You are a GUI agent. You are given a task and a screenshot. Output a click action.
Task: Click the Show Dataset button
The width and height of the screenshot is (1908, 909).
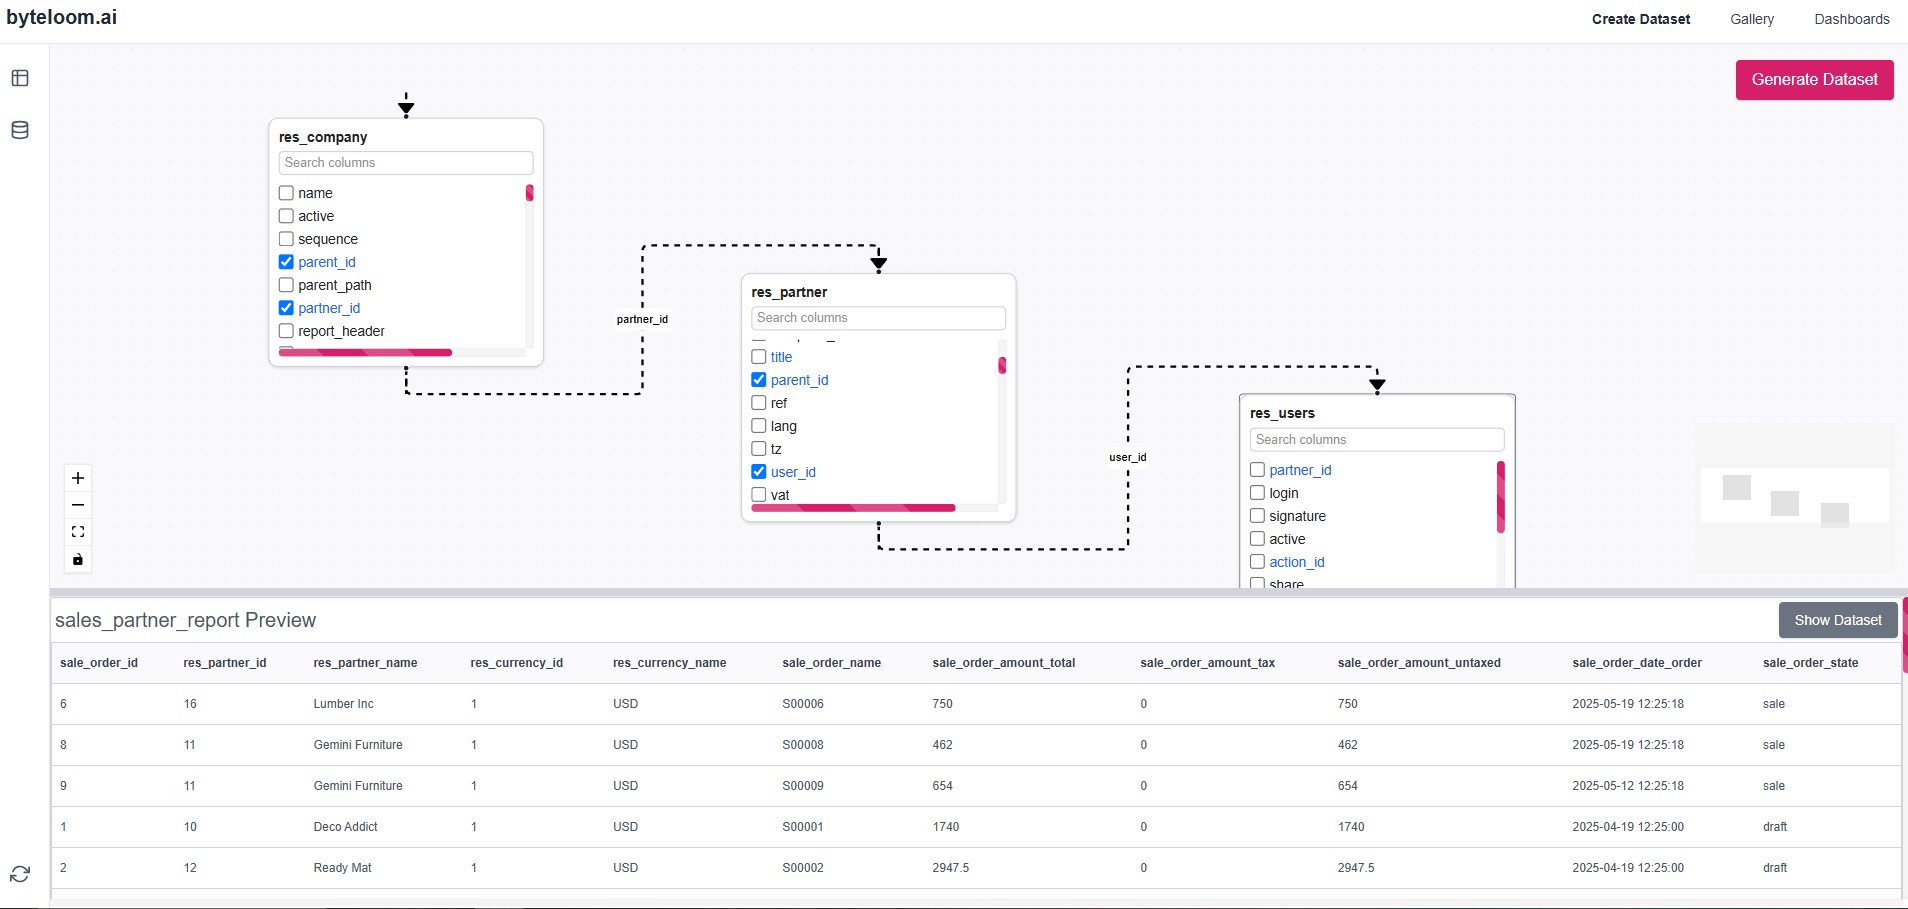point(1838,620)
